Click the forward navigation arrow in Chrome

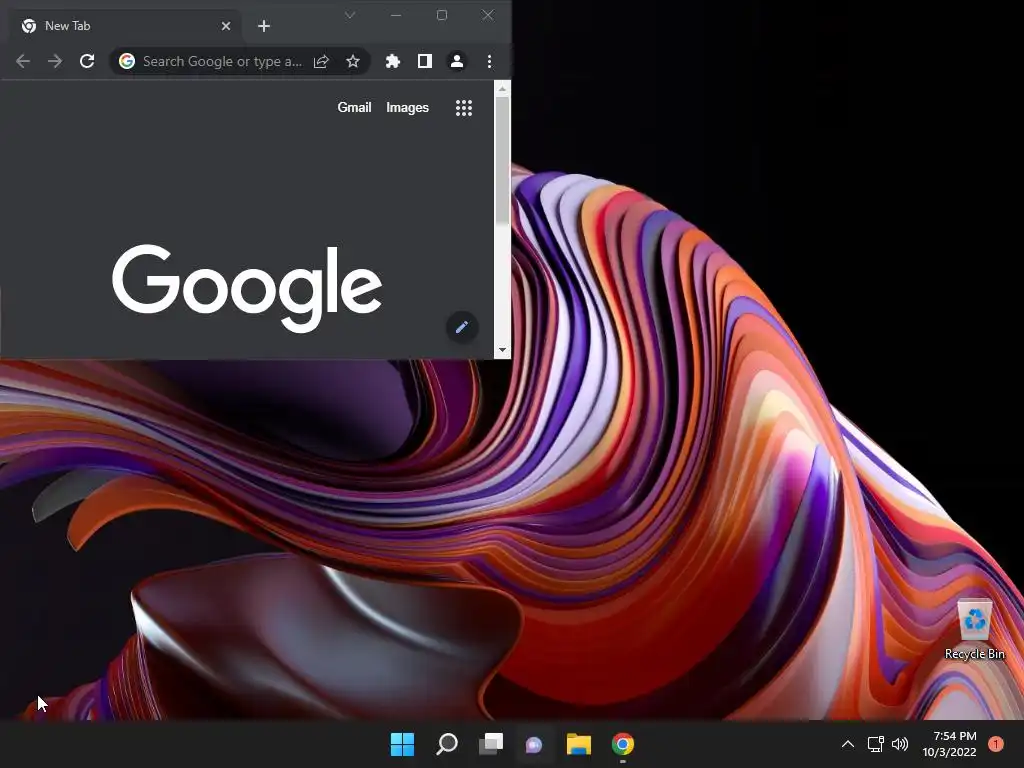click(x=55, y=61)
